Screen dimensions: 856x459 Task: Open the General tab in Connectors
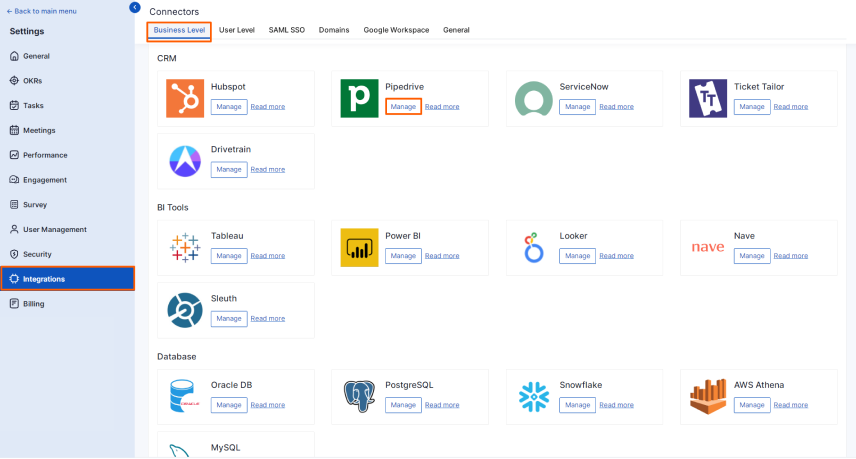456,30
